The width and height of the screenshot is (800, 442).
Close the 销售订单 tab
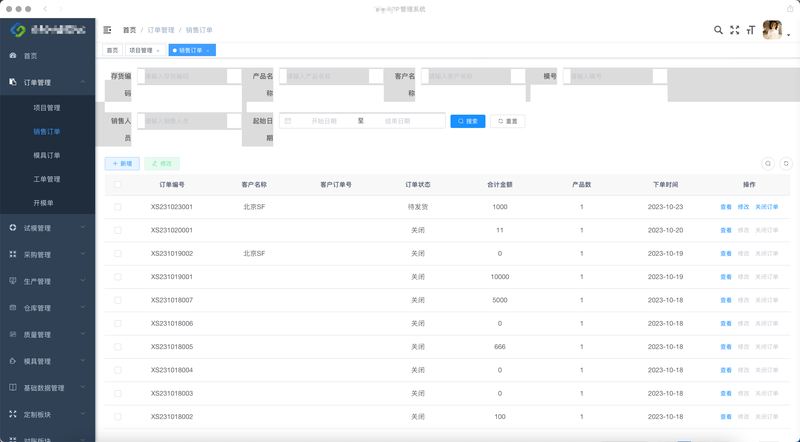click(x=208, y=51)
